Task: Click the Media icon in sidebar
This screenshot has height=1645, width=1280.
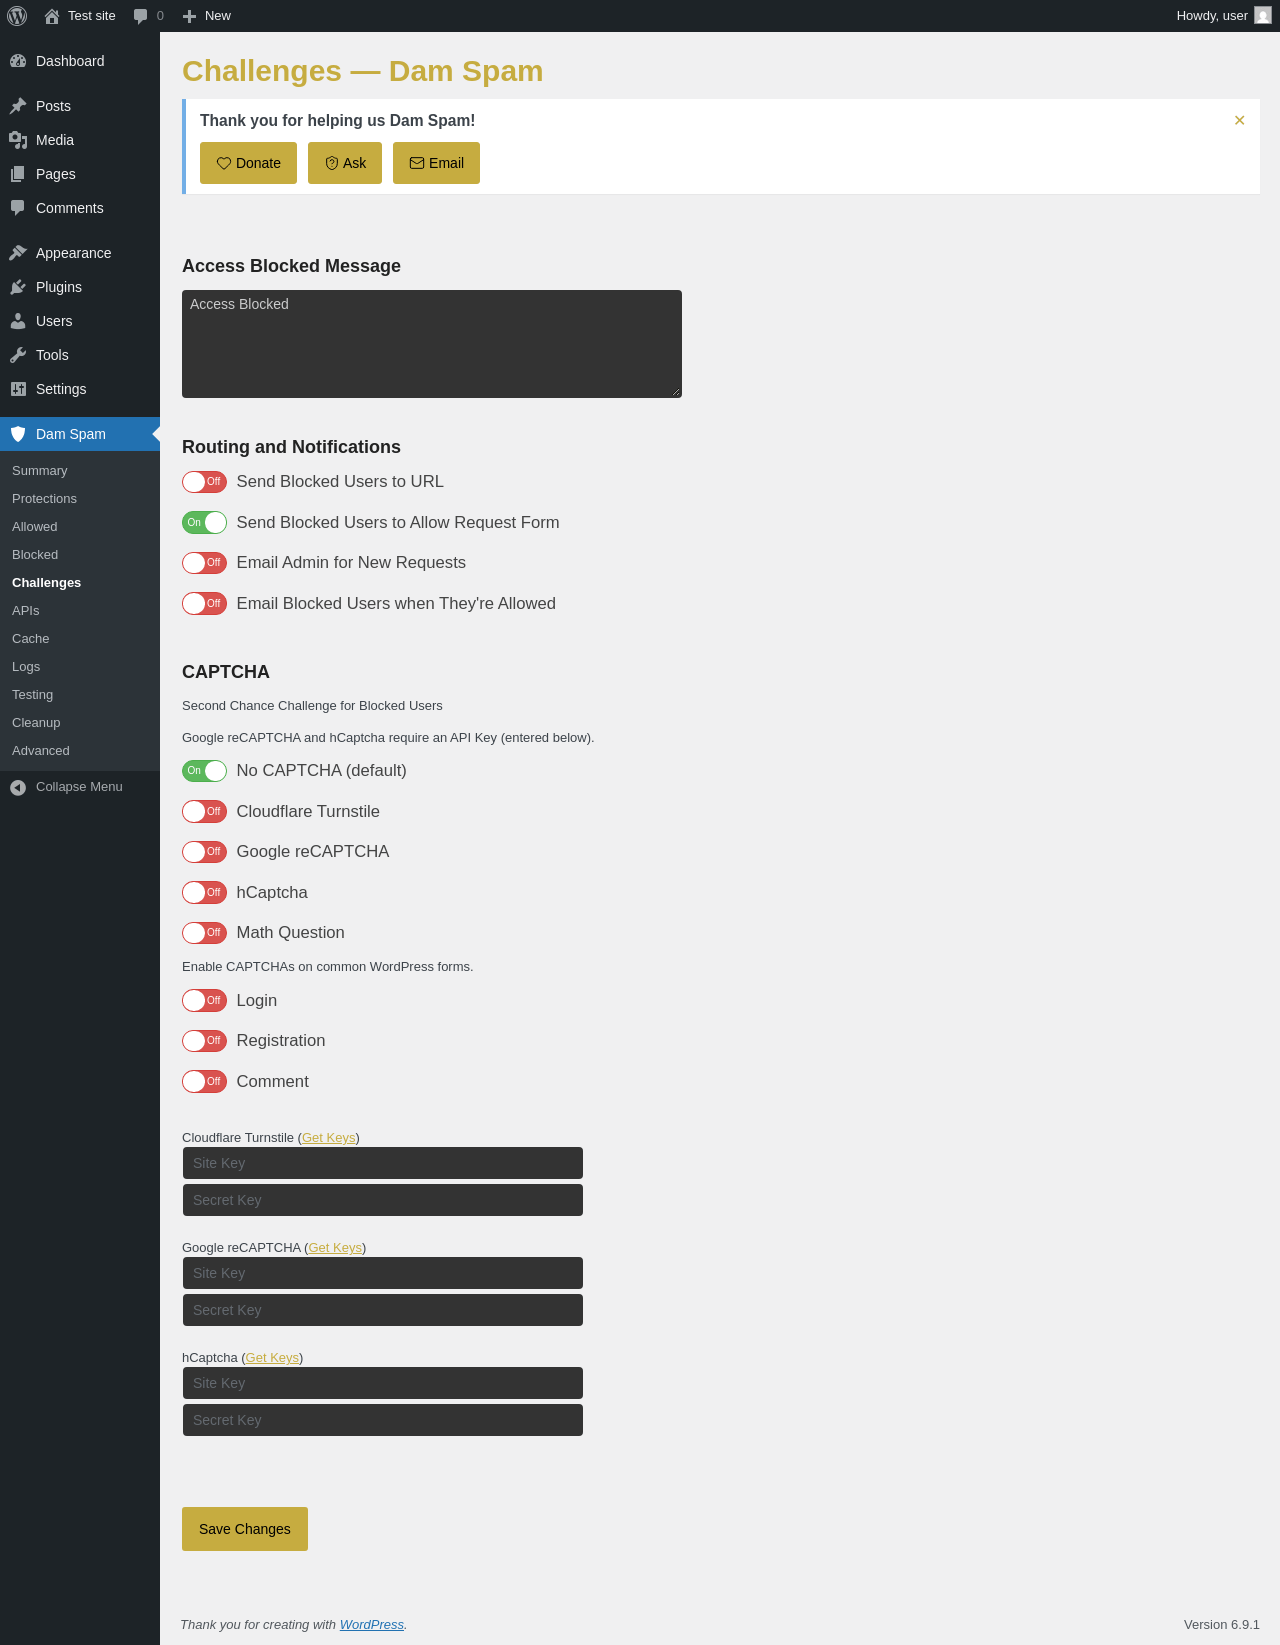Action: coord(18,140)
